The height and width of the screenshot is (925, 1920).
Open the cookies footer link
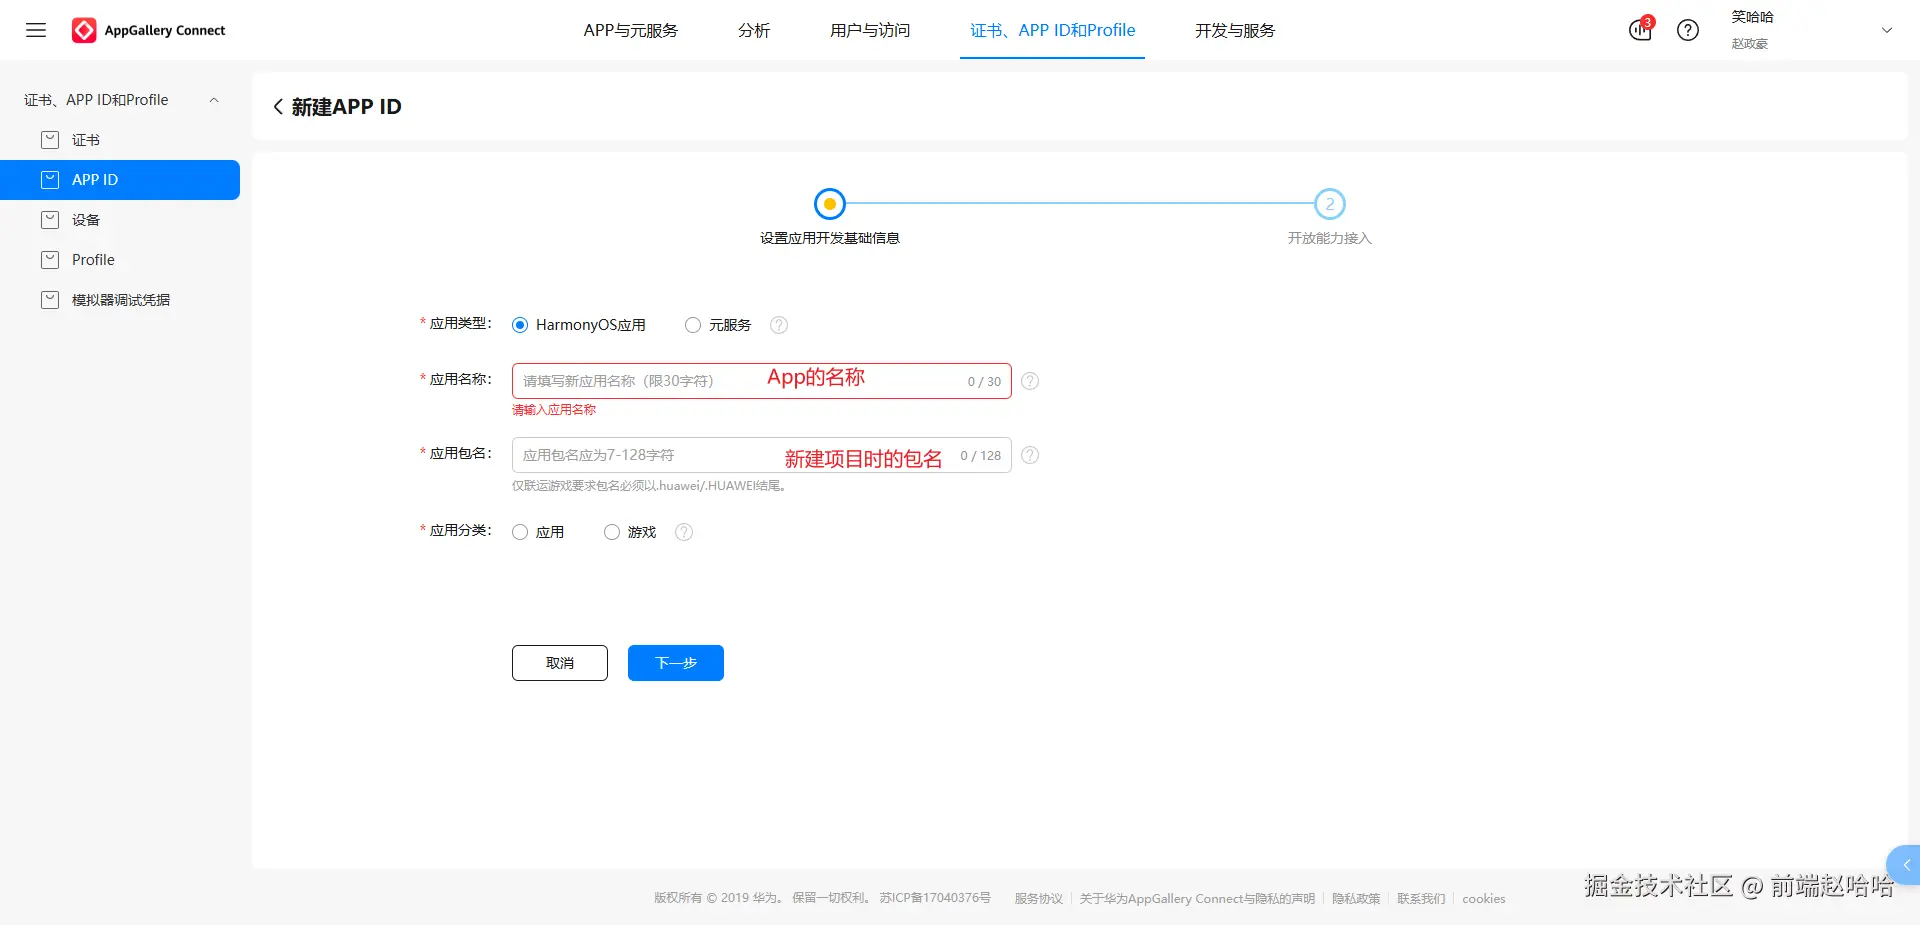click(1484, 898)
